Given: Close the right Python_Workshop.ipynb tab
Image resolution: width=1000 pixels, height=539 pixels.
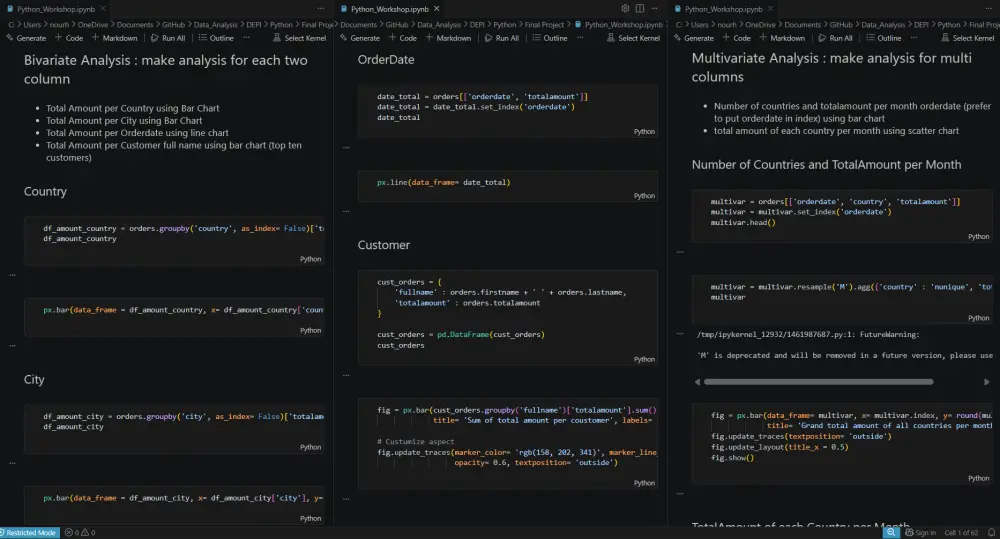Looking at the screenshot, I should (x=770, y=8).
